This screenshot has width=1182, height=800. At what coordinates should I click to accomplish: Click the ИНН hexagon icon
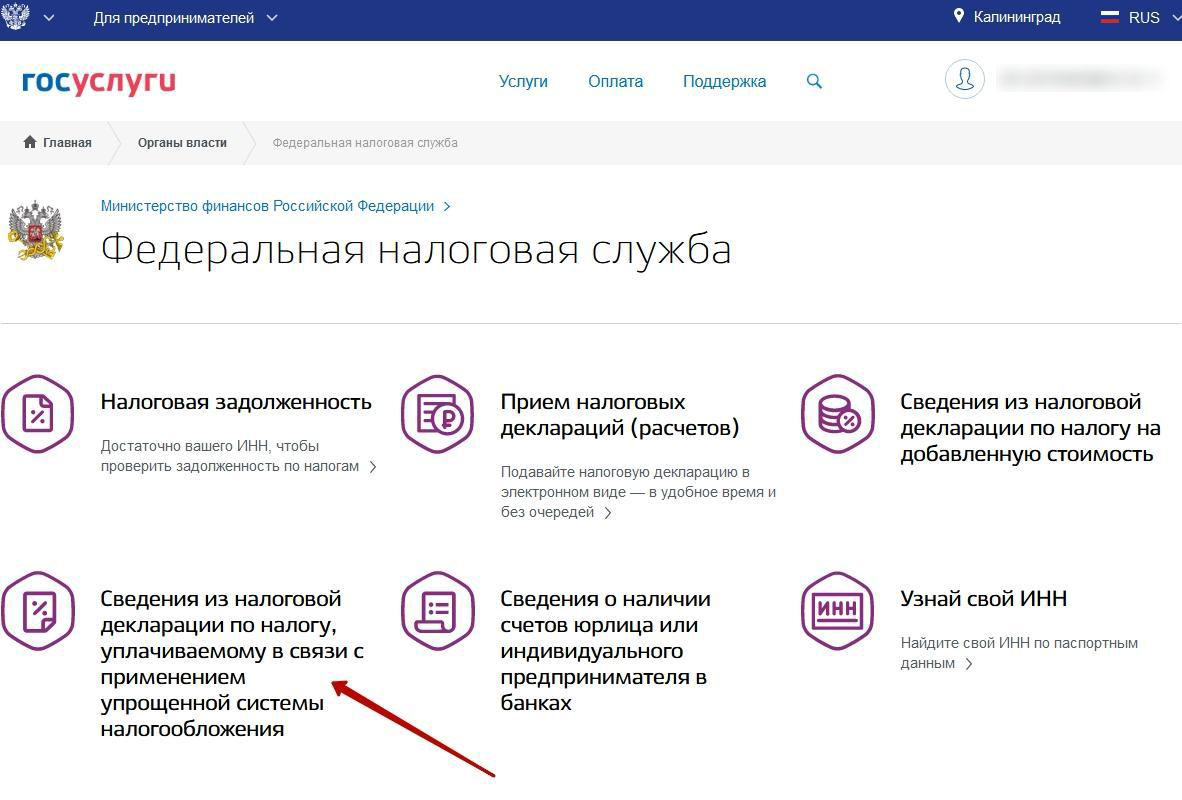pos(838,611)
